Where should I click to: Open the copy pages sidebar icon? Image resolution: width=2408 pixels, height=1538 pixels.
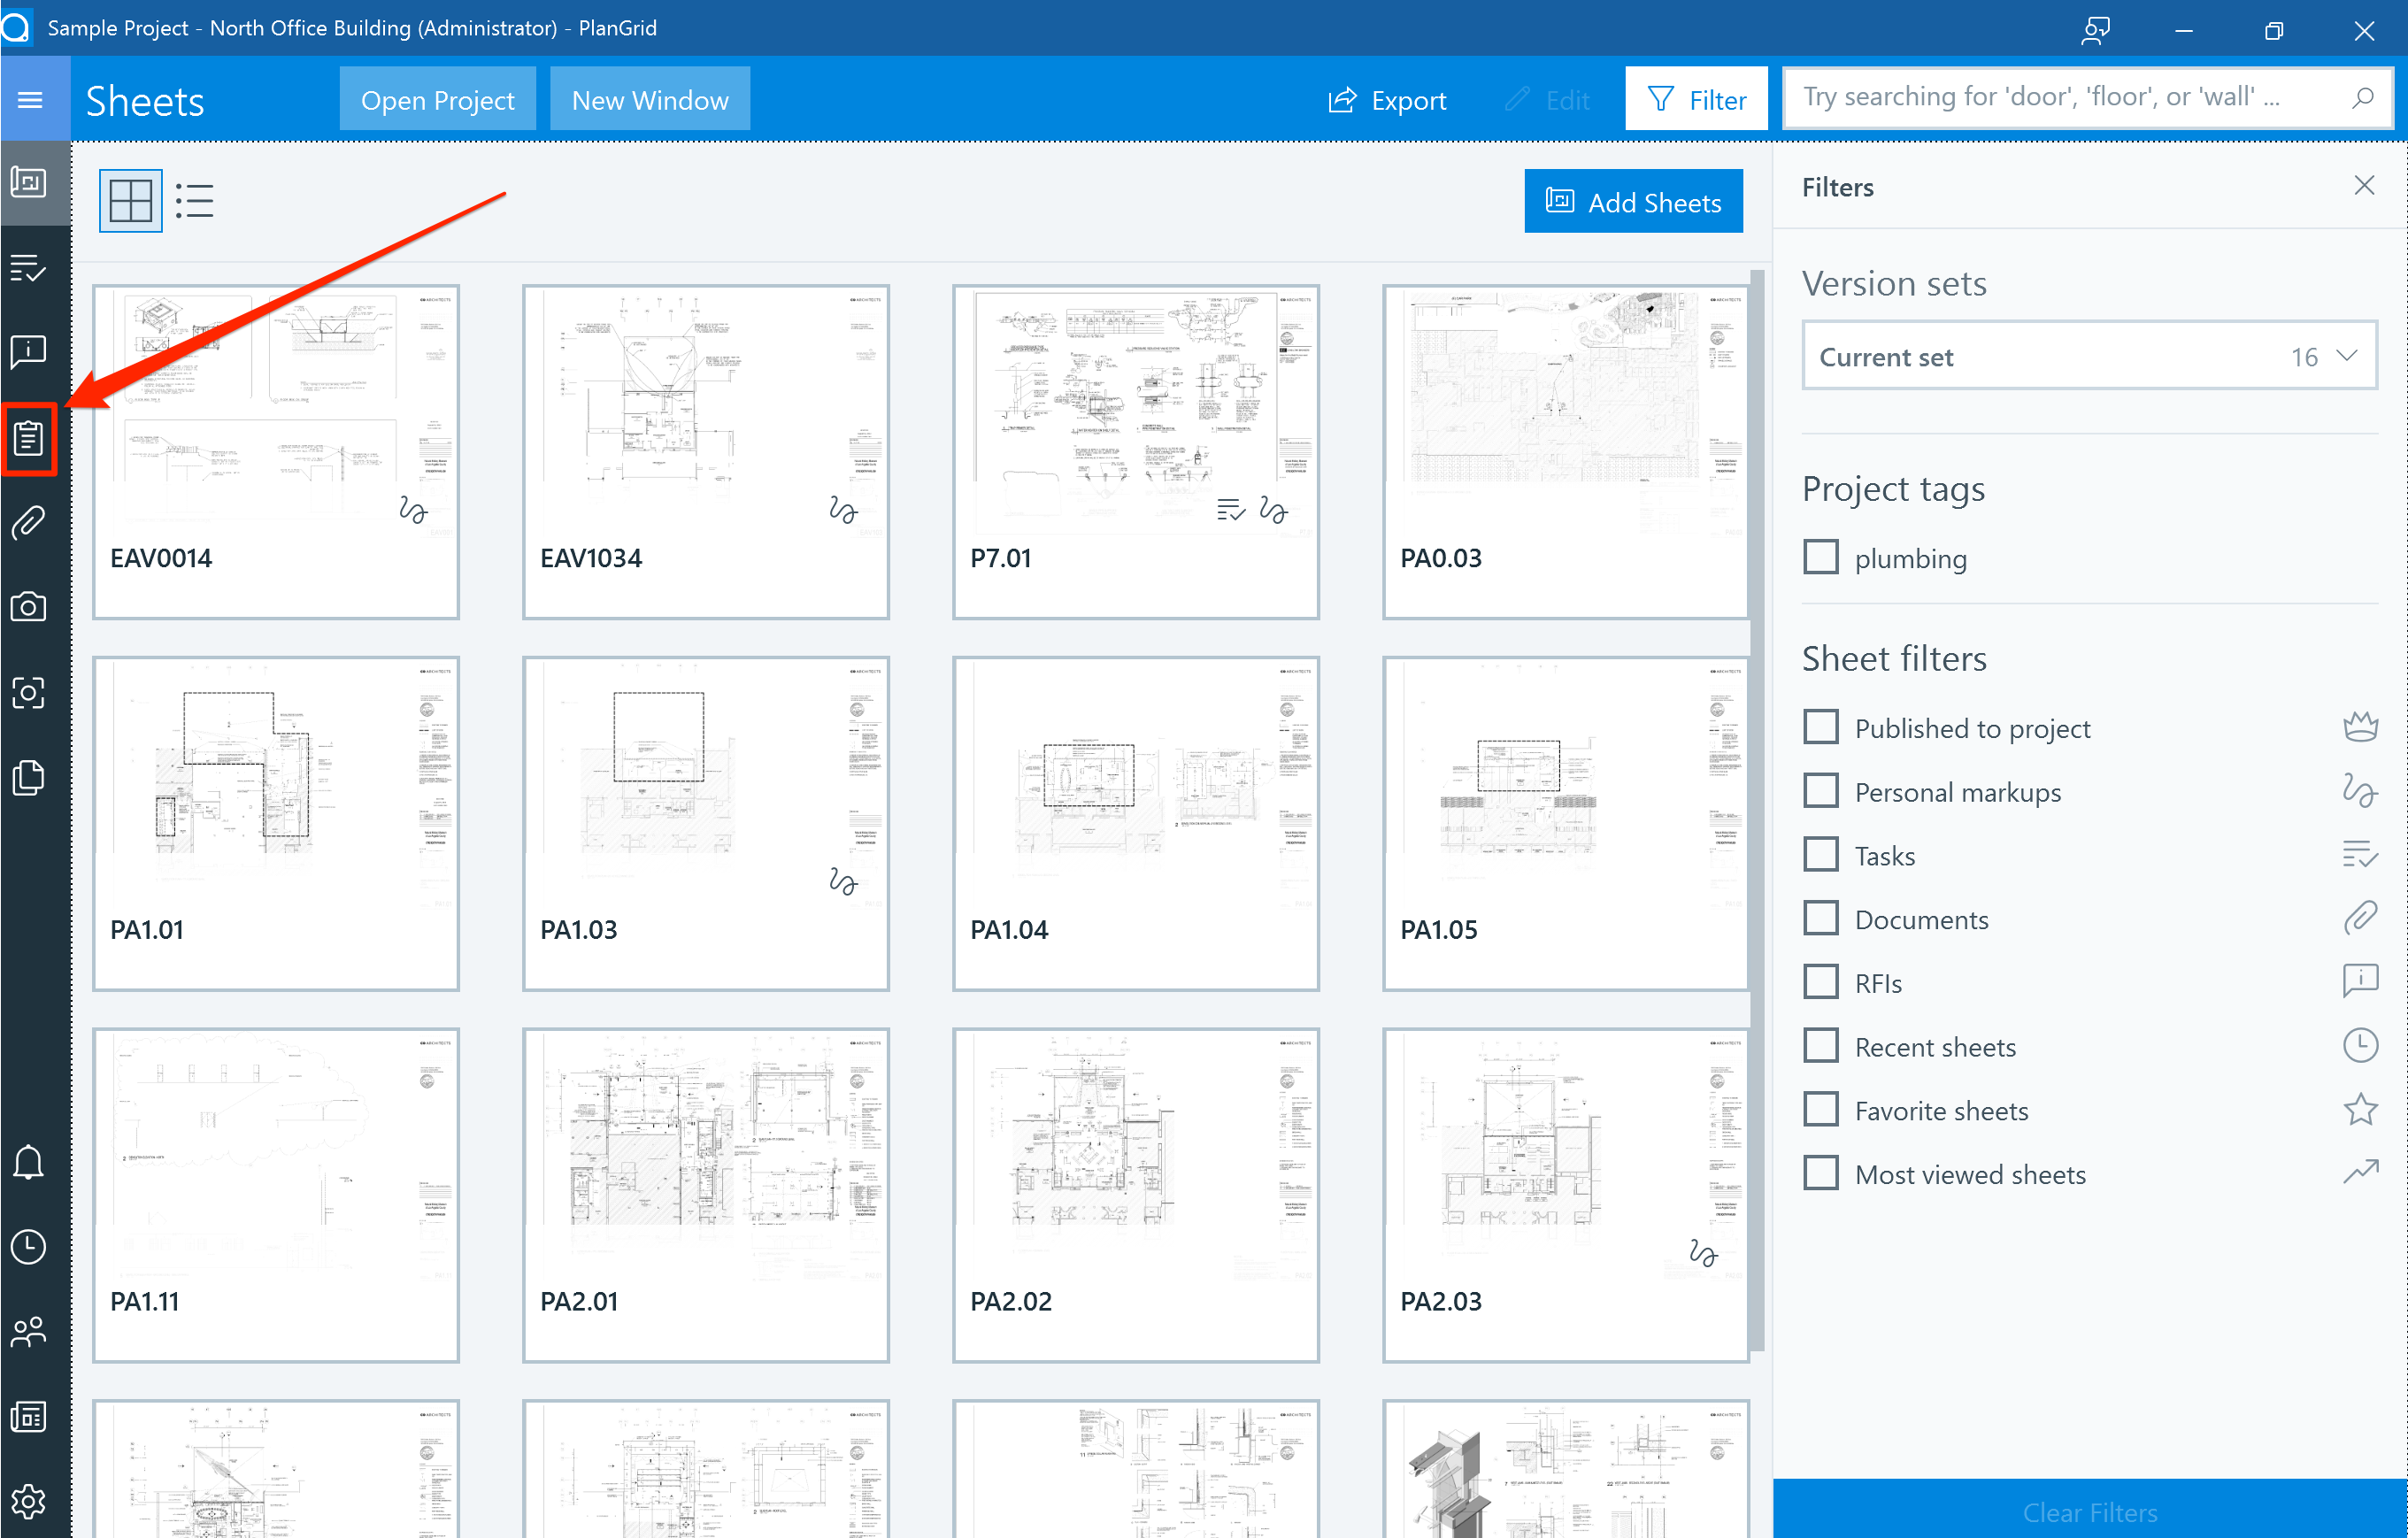pos(29,778)
